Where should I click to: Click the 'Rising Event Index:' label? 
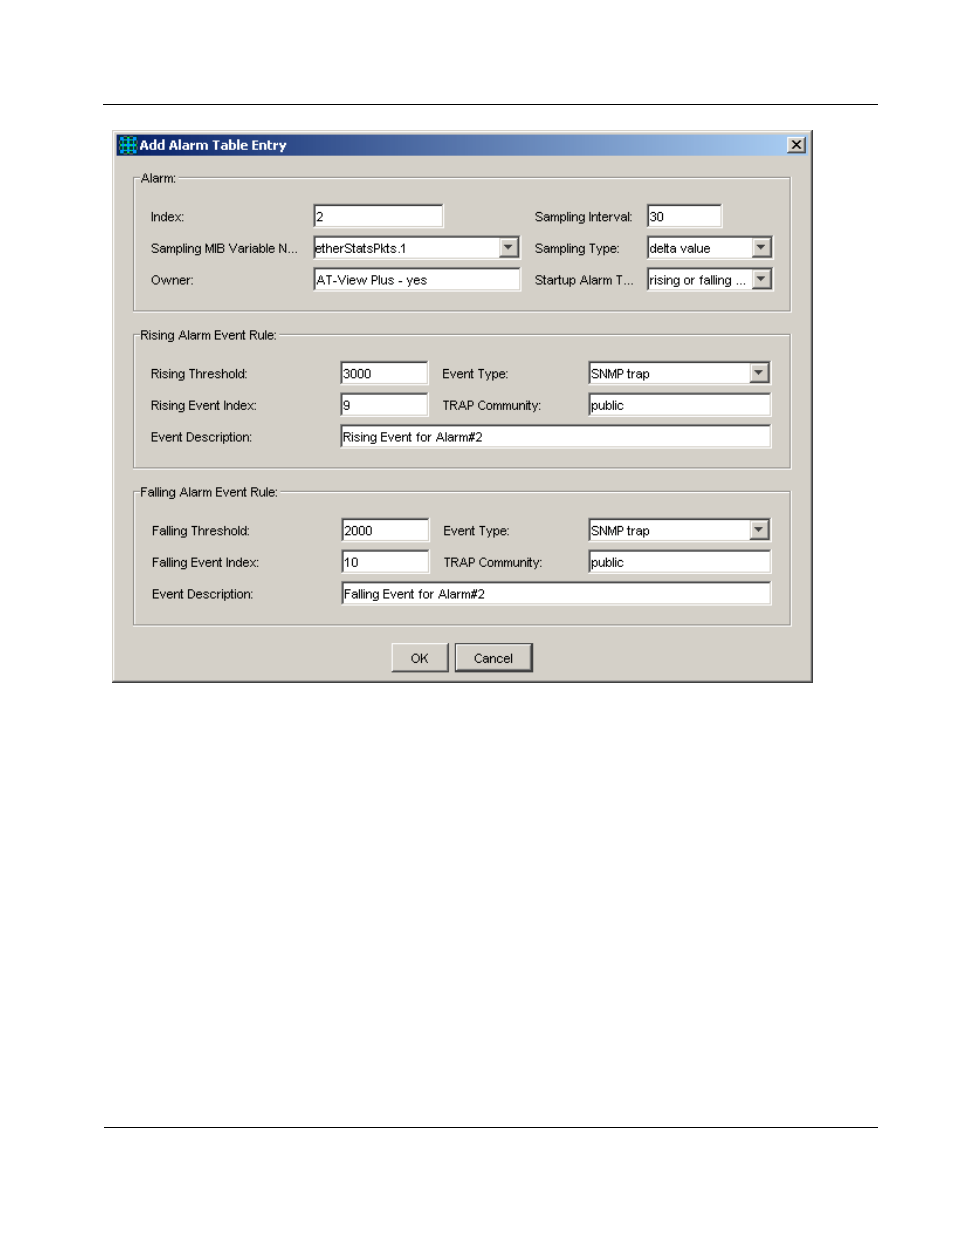click(204, 406)
